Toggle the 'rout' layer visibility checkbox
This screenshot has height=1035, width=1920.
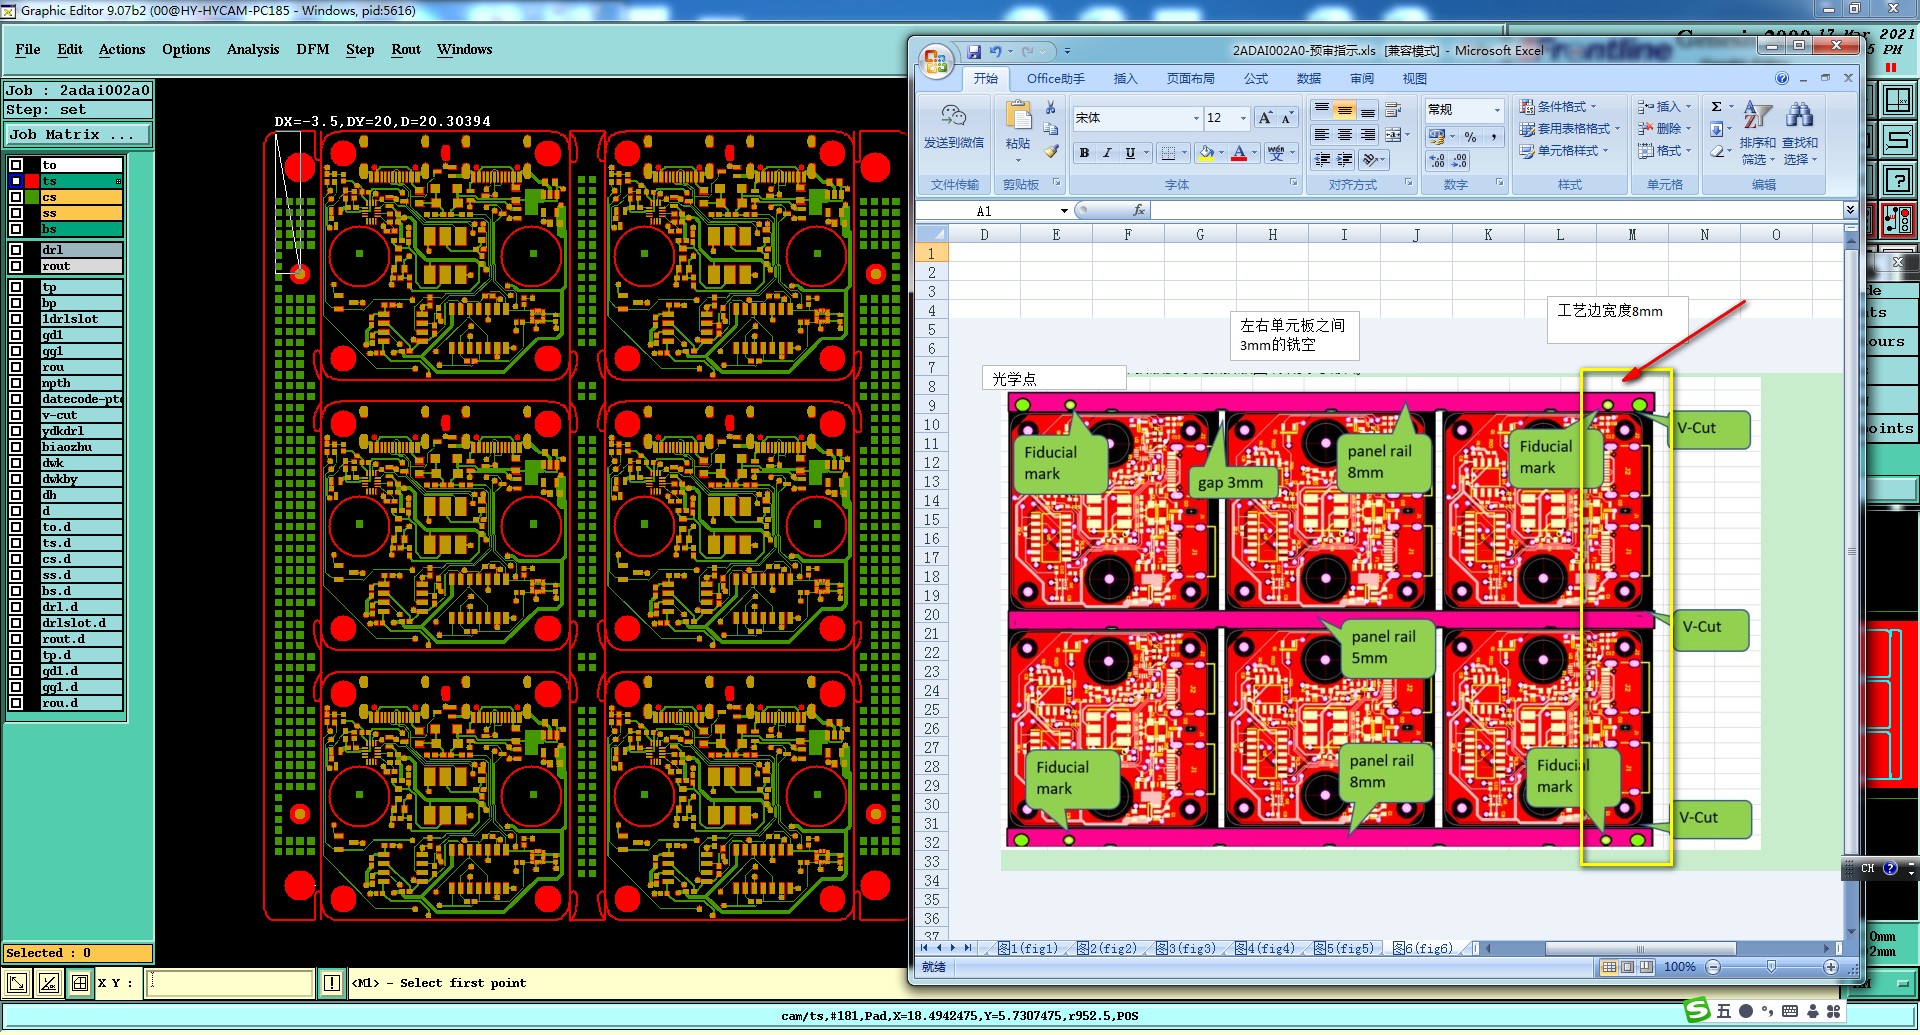point(16,266)
